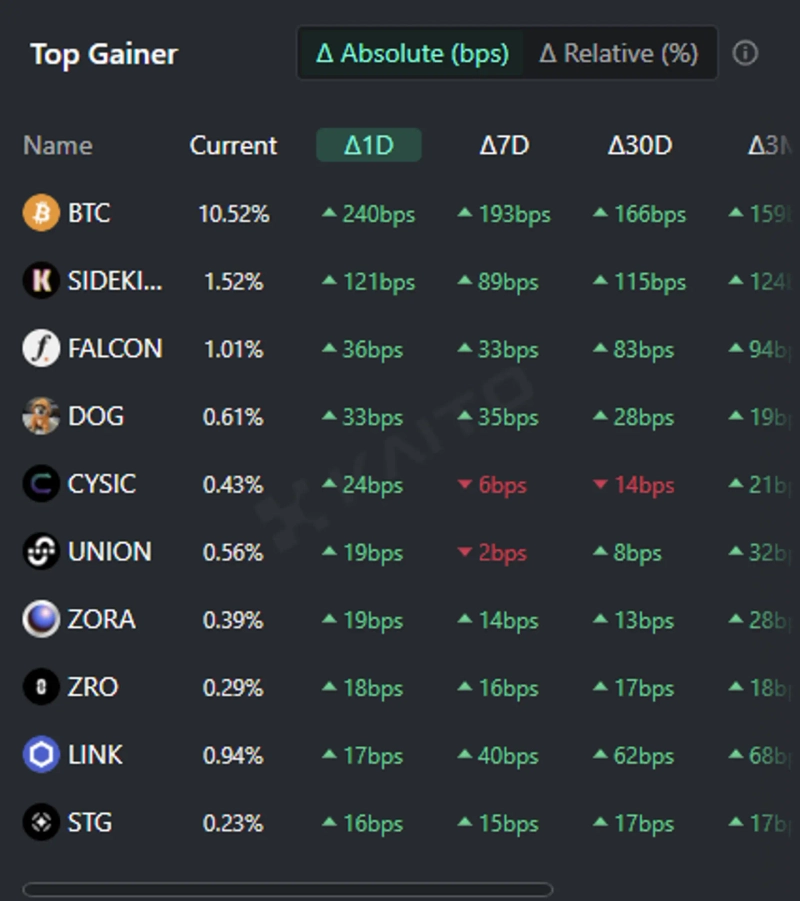Click the SIDEKICK token logo
This screenshot has height=901, width=800.
(x=41, y=281)
